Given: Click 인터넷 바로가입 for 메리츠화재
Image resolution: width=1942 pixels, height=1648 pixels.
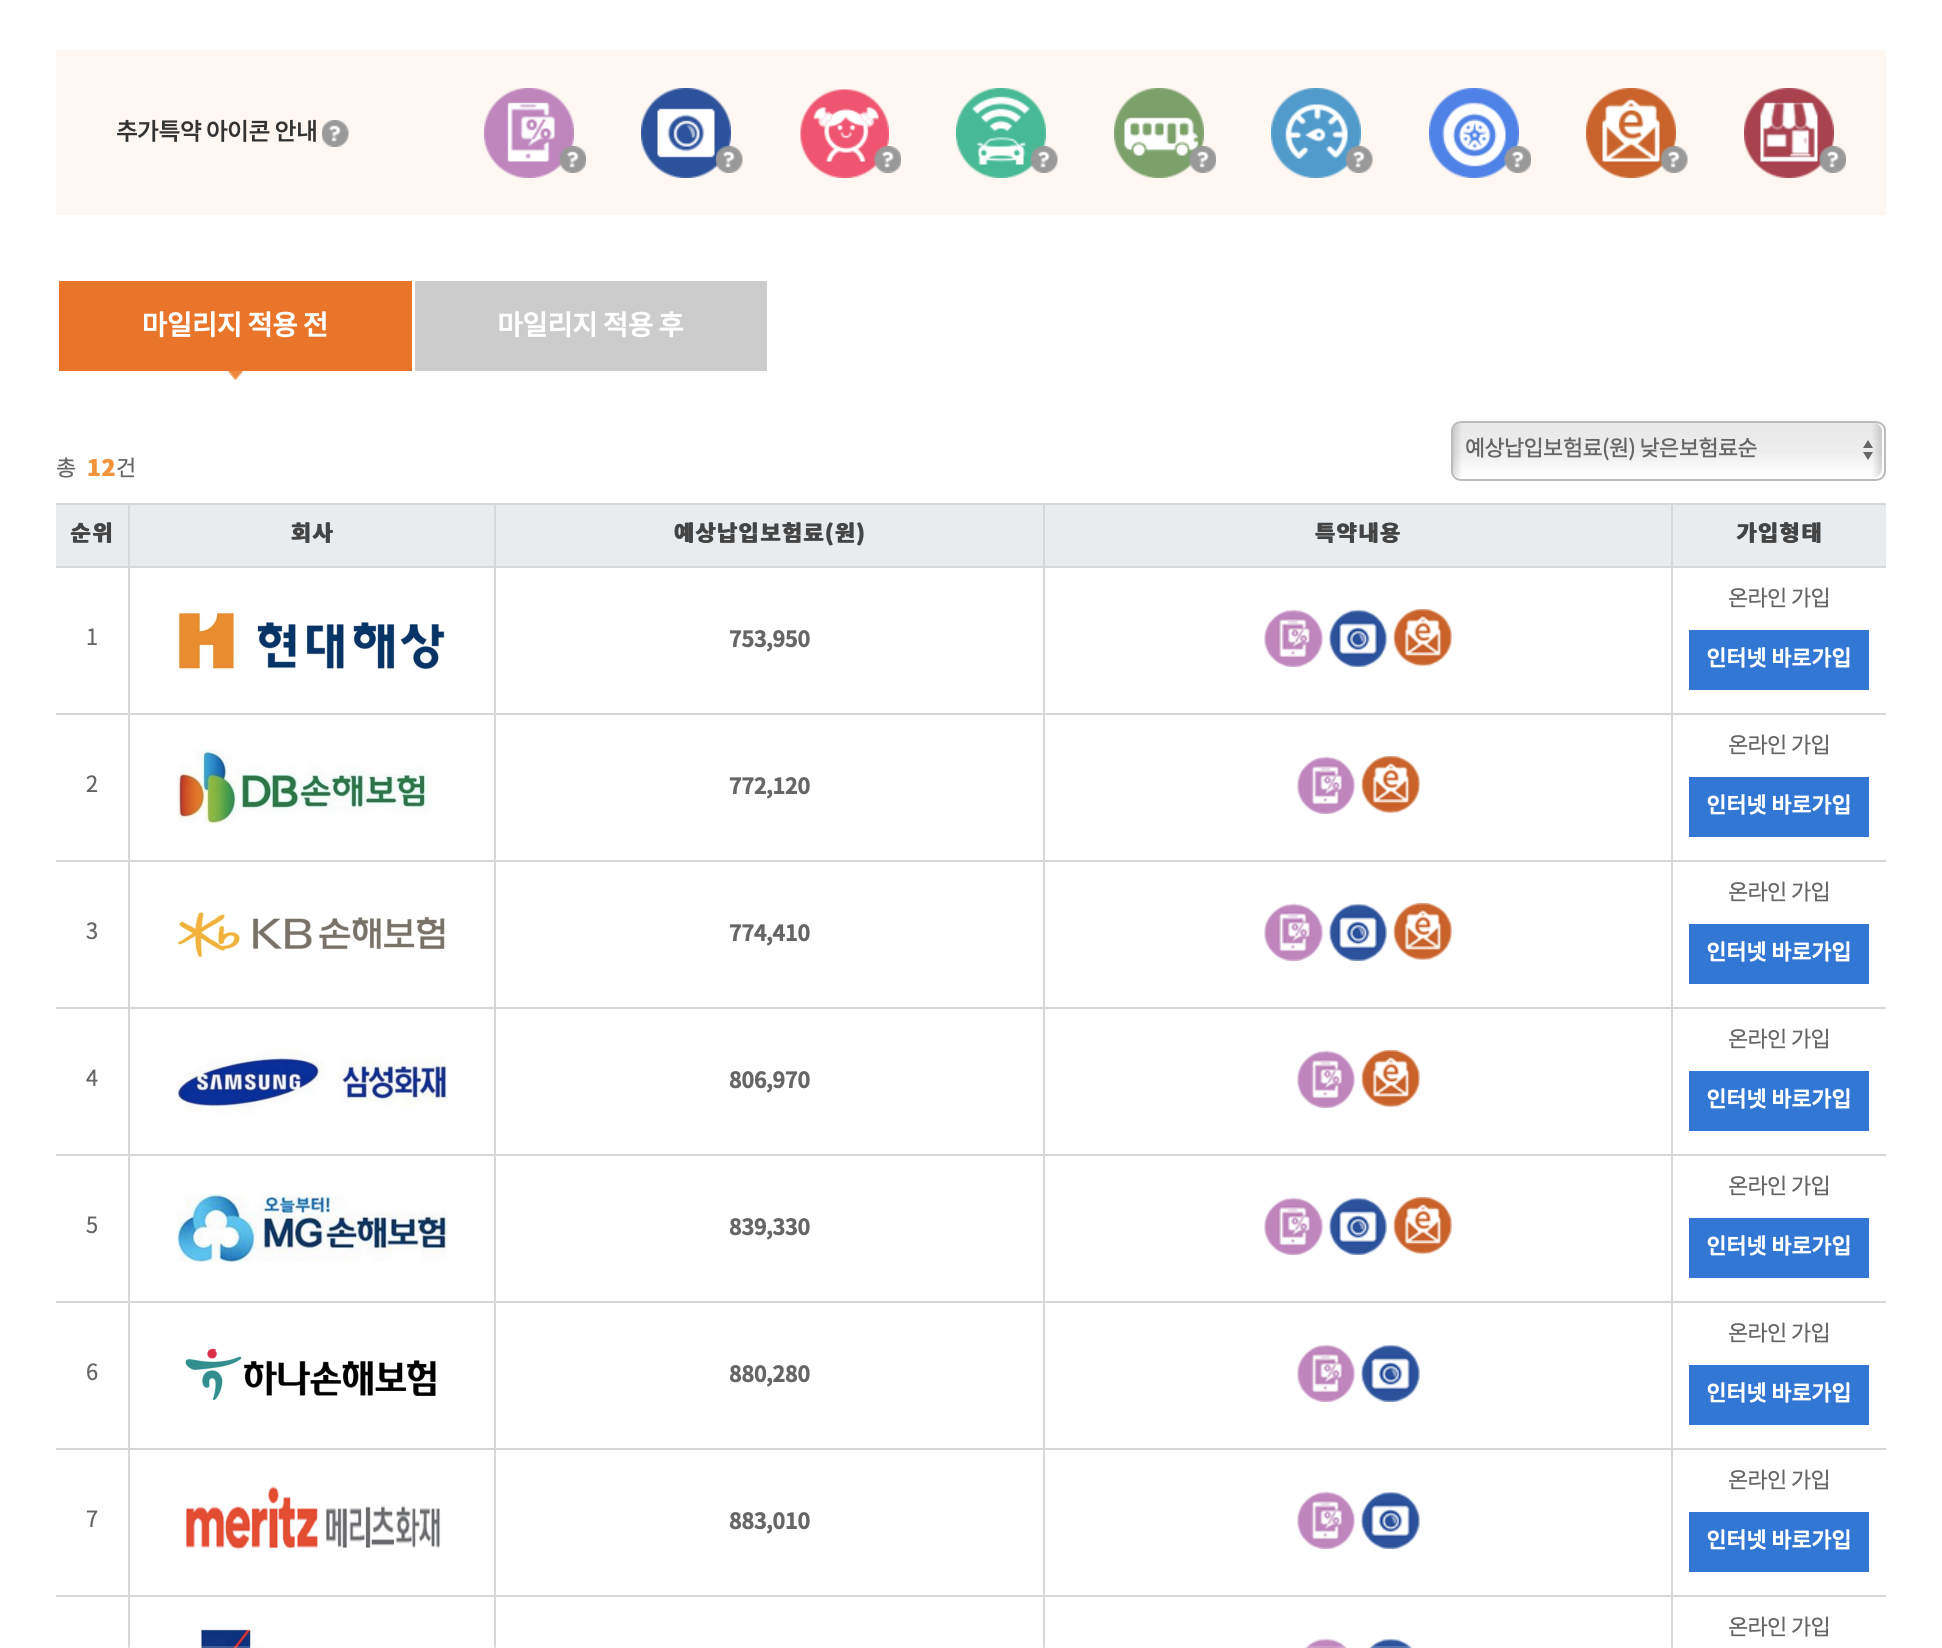Looking at the screenshot, I should tap(1778, 1541).
